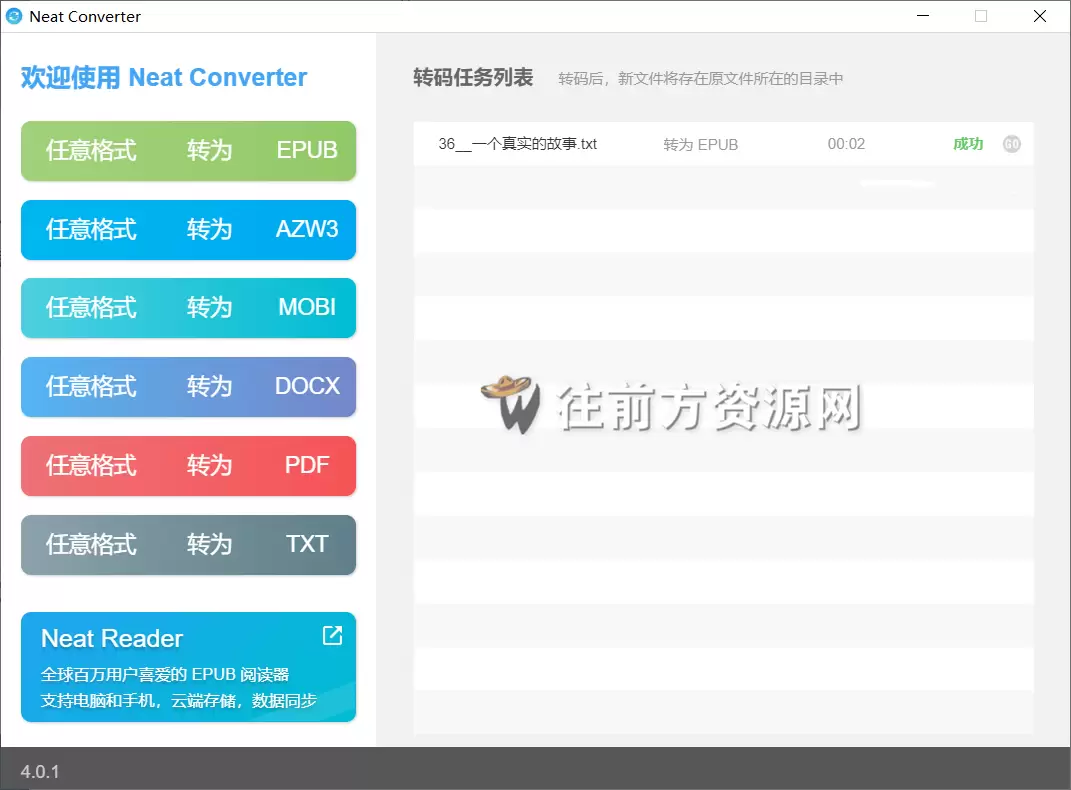Click the version number 4.0.1

point(40,772)
